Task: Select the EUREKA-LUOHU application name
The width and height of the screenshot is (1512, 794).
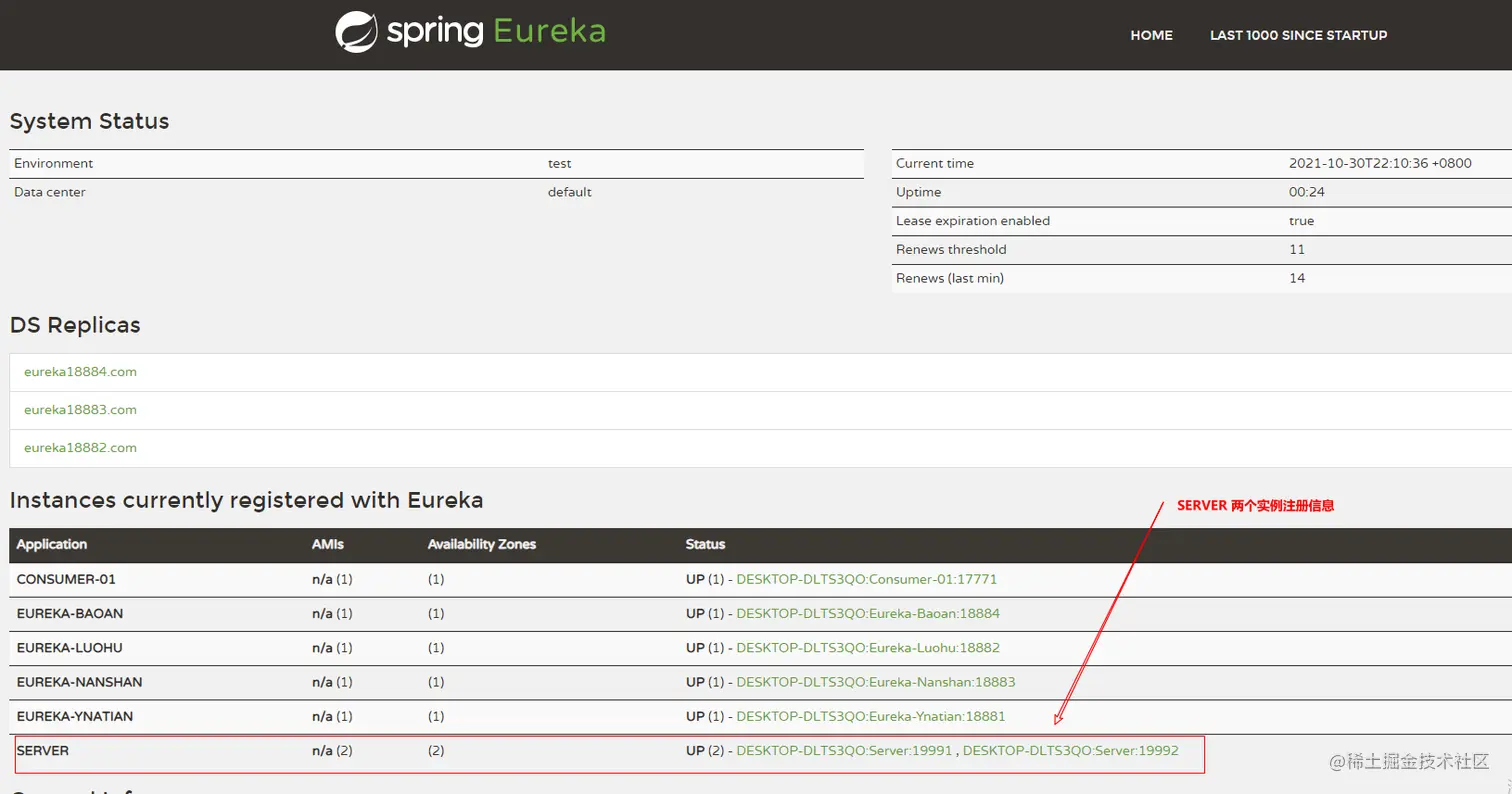Action: pyautogui.click(x=69, y=648)
